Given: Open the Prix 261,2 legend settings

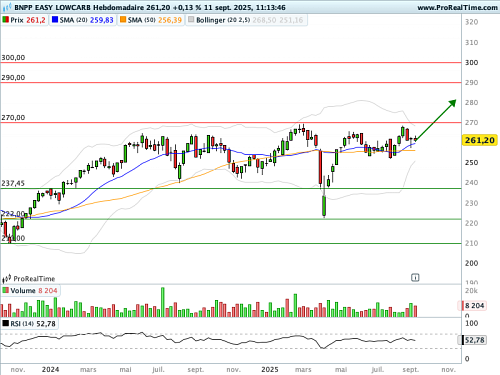Looking at the screenshot, I should 25,20.
